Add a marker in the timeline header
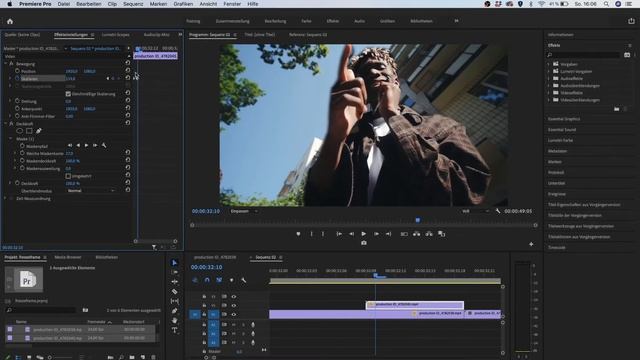 (x=231, y=280)
